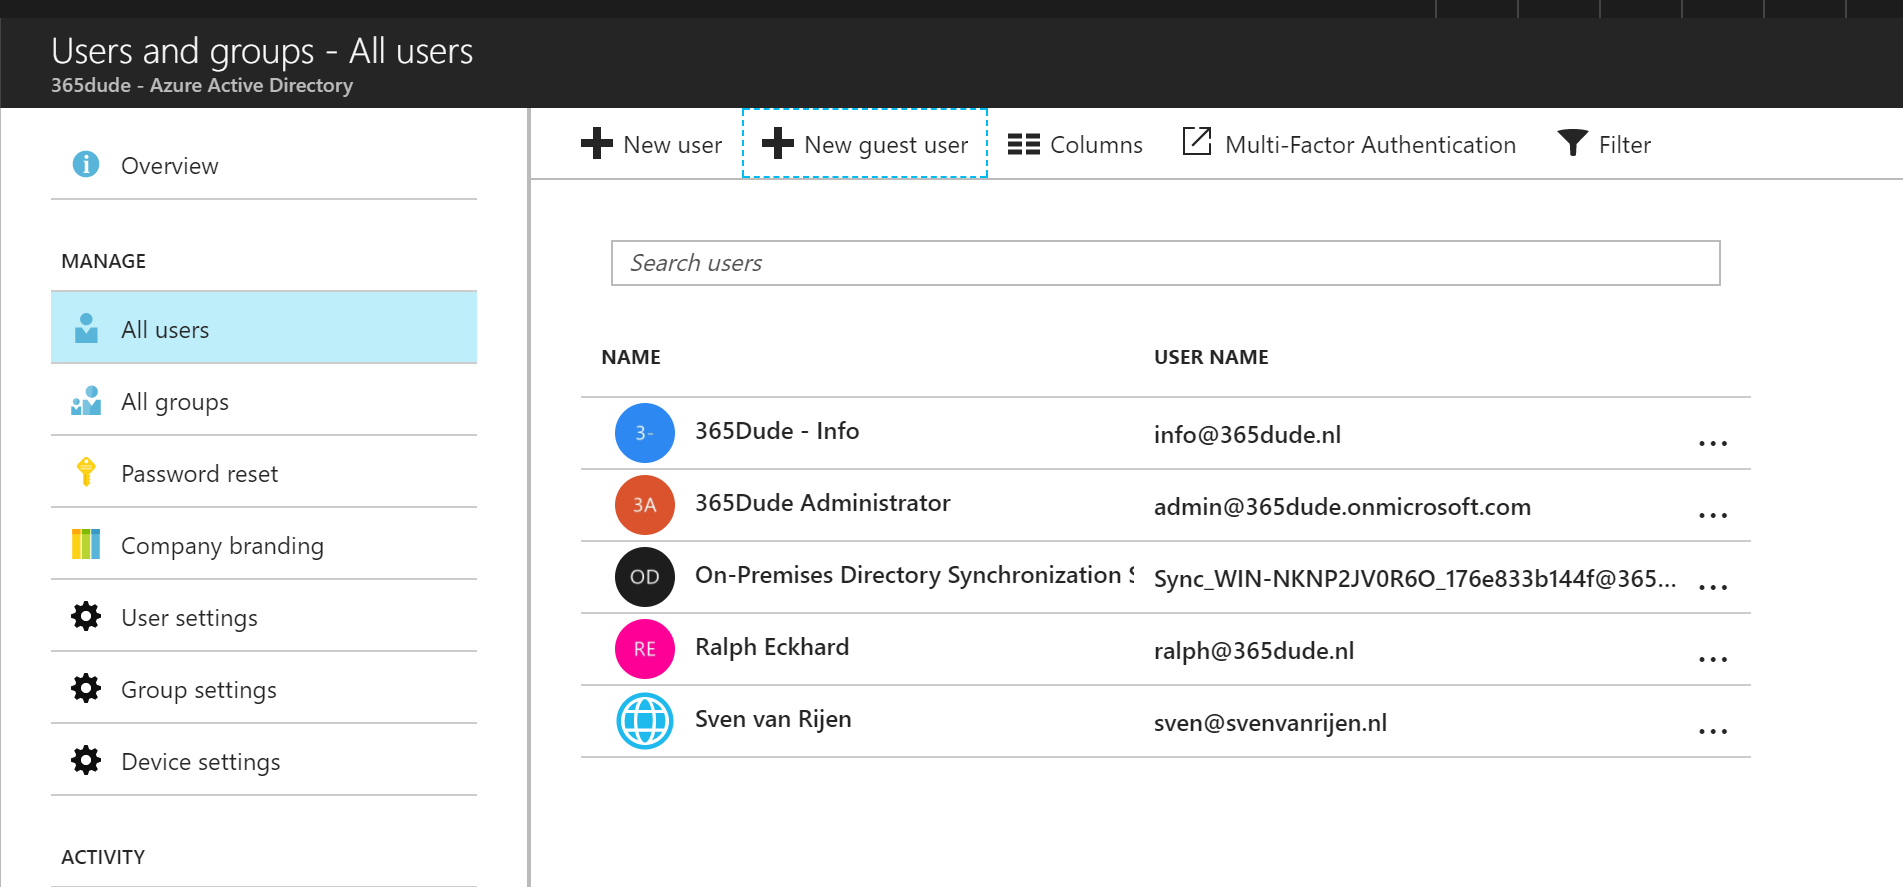Click the username sven@svenvanrijen.nl
The height and width of the screenshot is (887, 1903).
coord(1270,723)
